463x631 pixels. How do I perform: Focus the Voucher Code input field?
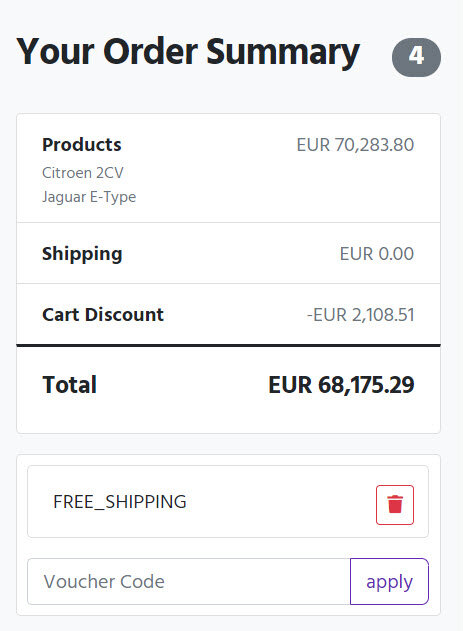click(x=189, y=581)
